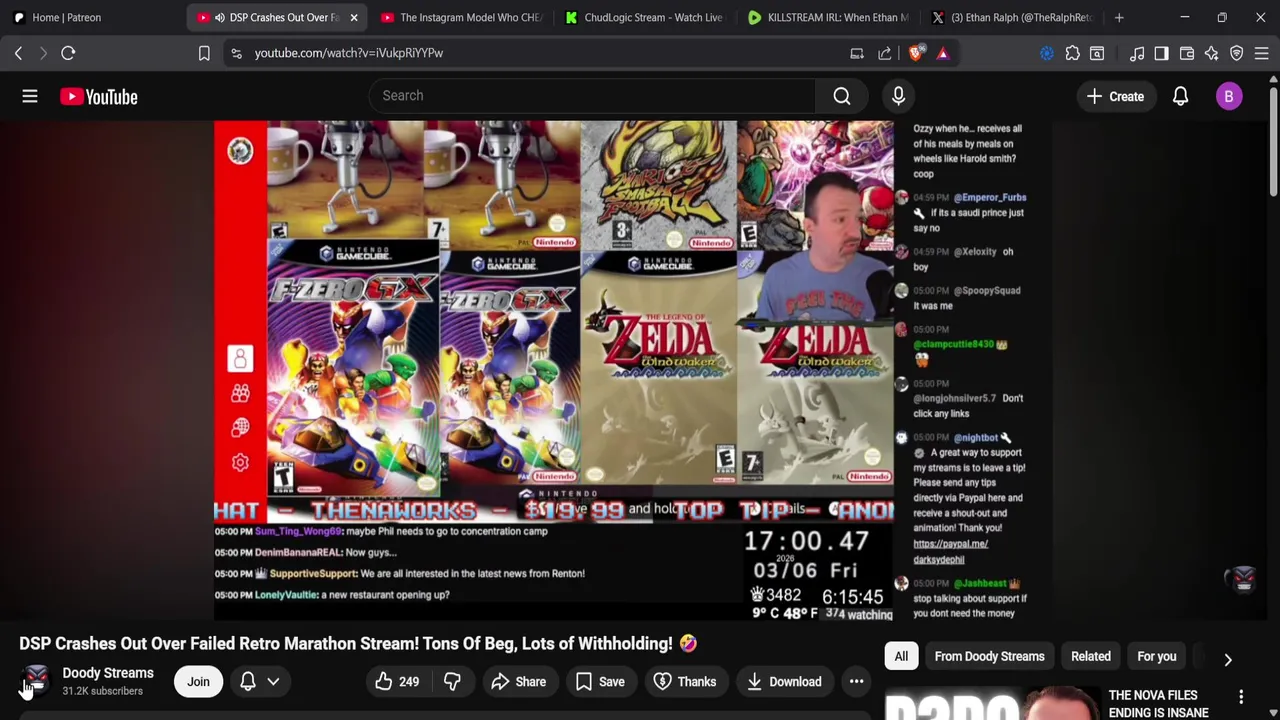Switch to ChudLogic Stream tab

[644, 17]
